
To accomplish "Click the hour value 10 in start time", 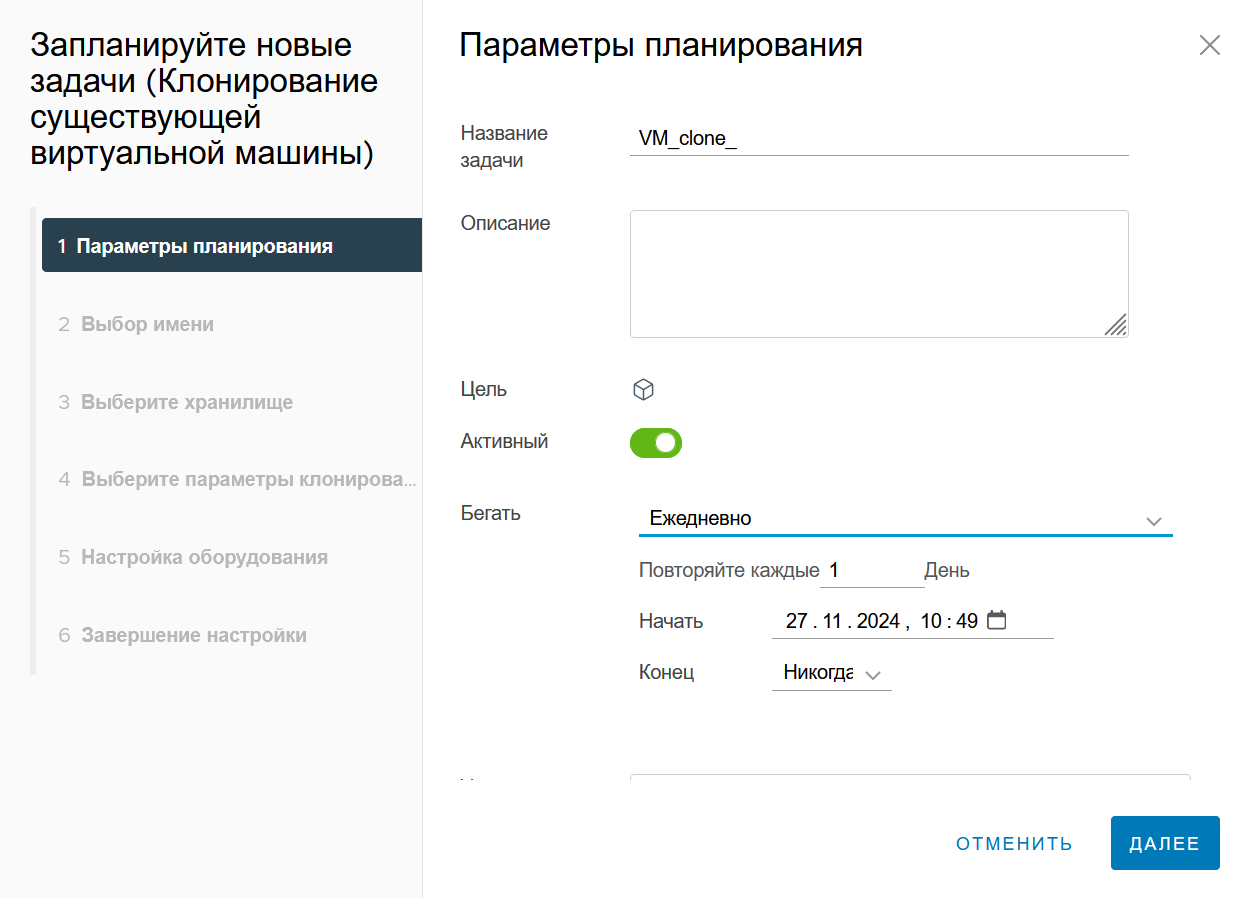I will tap(931, 621).
